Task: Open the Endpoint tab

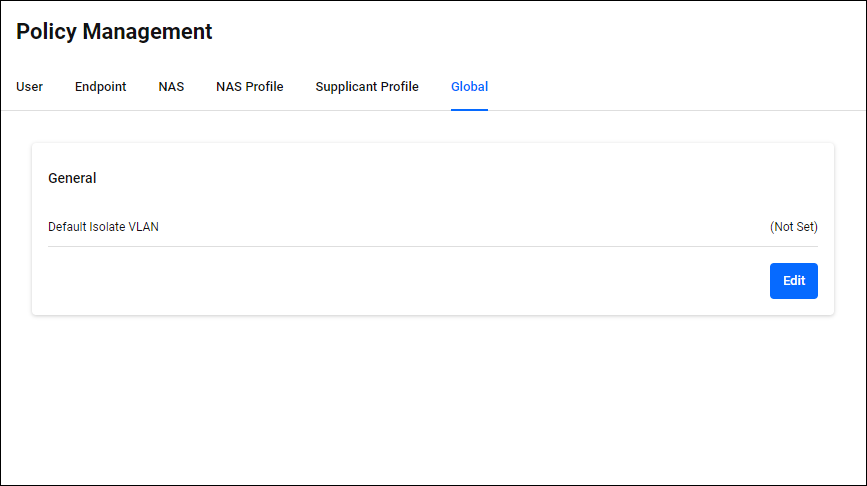Action: pos(100,87)
